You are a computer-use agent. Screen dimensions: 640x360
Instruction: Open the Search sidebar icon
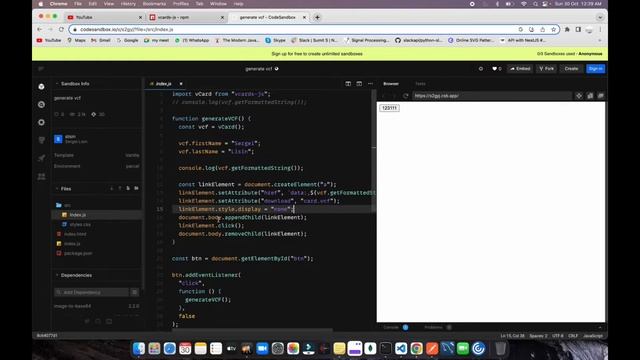pos(41,104)
